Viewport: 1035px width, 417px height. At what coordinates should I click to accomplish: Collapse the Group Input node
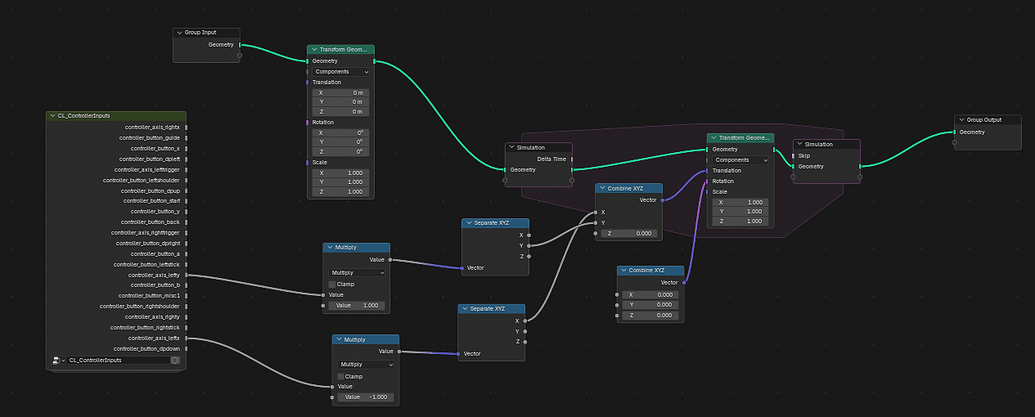[x=179, y=32]
